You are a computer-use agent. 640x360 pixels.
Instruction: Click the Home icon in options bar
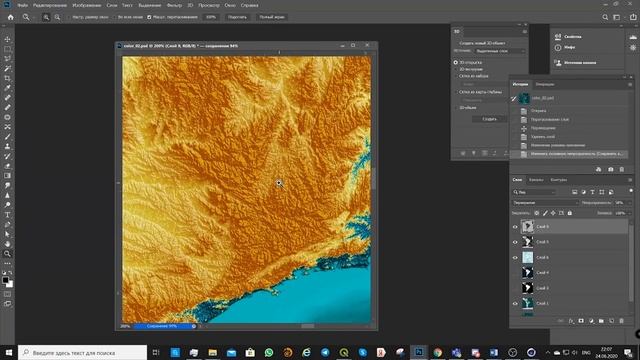coord(11,17)
